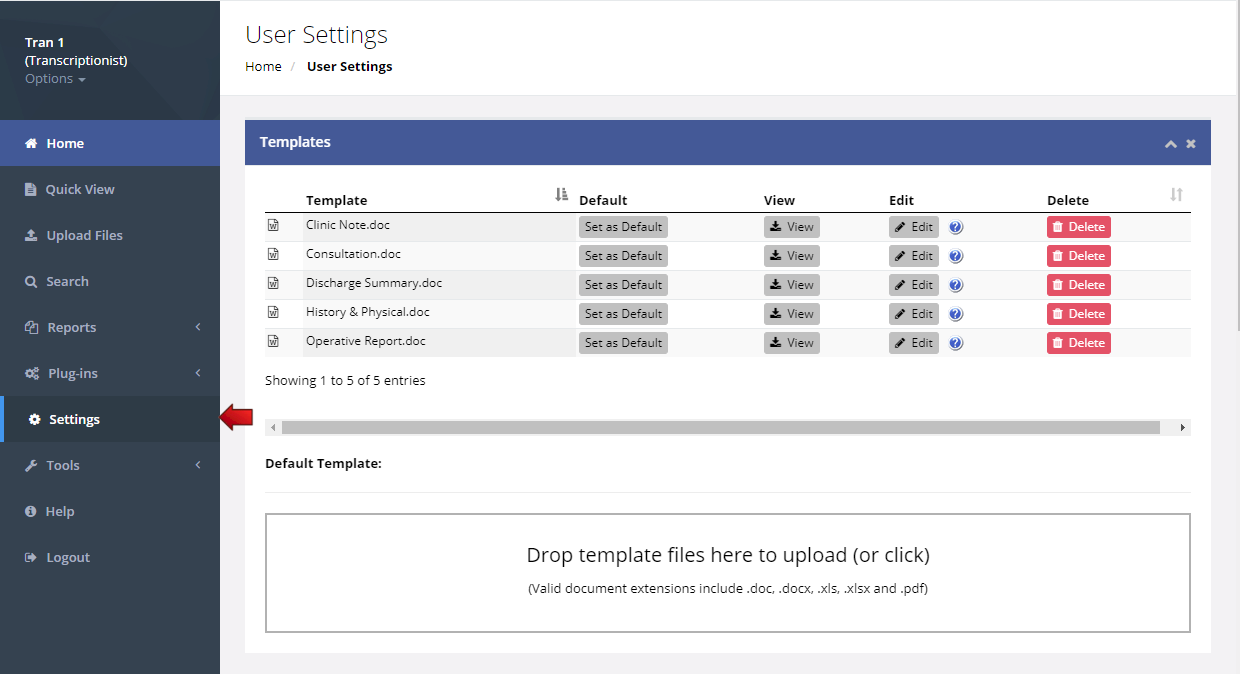Click the sort arrows icon in Delete column
The width and height of the screenshot is (1240, 674).
tap(1176, 194)
